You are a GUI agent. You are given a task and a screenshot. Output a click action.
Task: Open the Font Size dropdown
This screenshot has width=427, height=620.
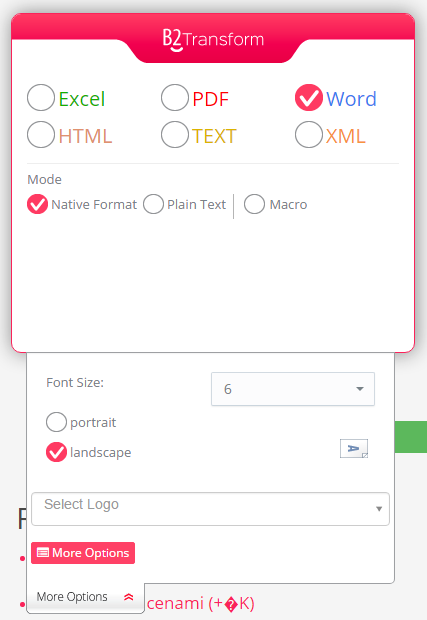pos(293,389)
